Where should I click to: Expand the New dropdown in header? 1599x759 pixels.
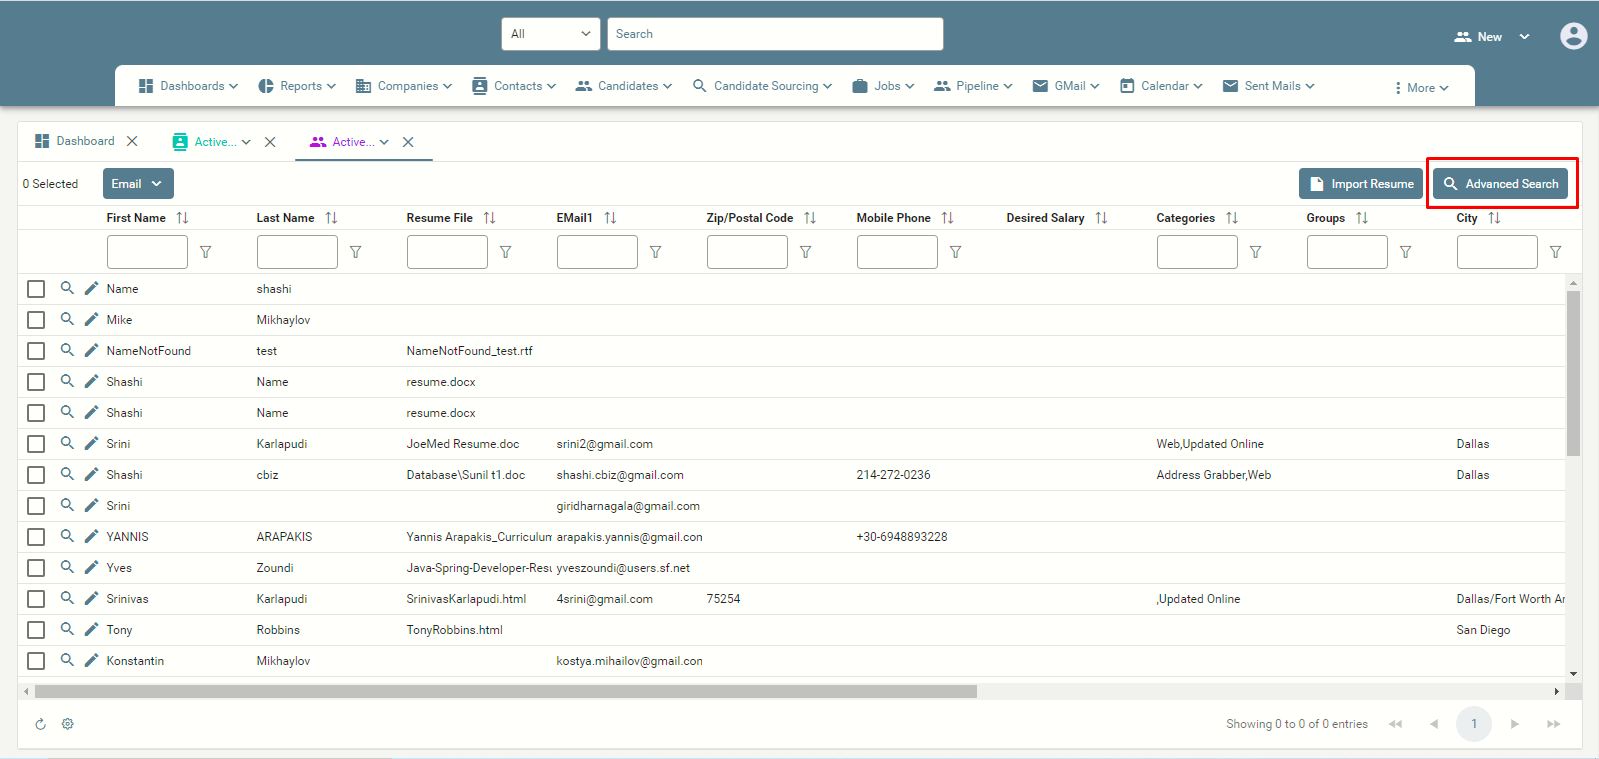pyautogui.click(x=1492, y=37)
